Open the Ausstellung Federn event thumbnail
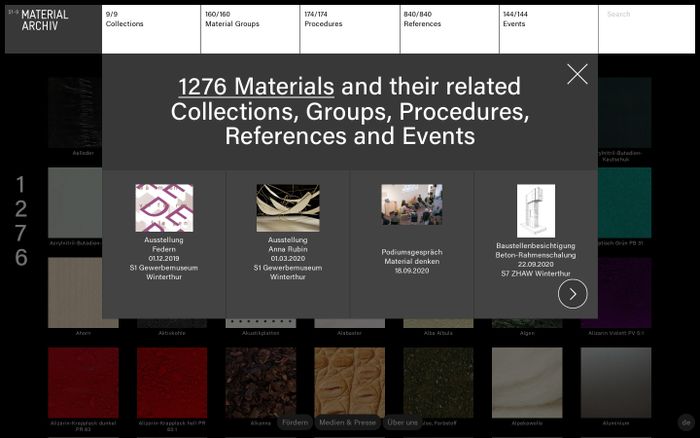This screenshot has width=700, height=438. tap(164, 208)
